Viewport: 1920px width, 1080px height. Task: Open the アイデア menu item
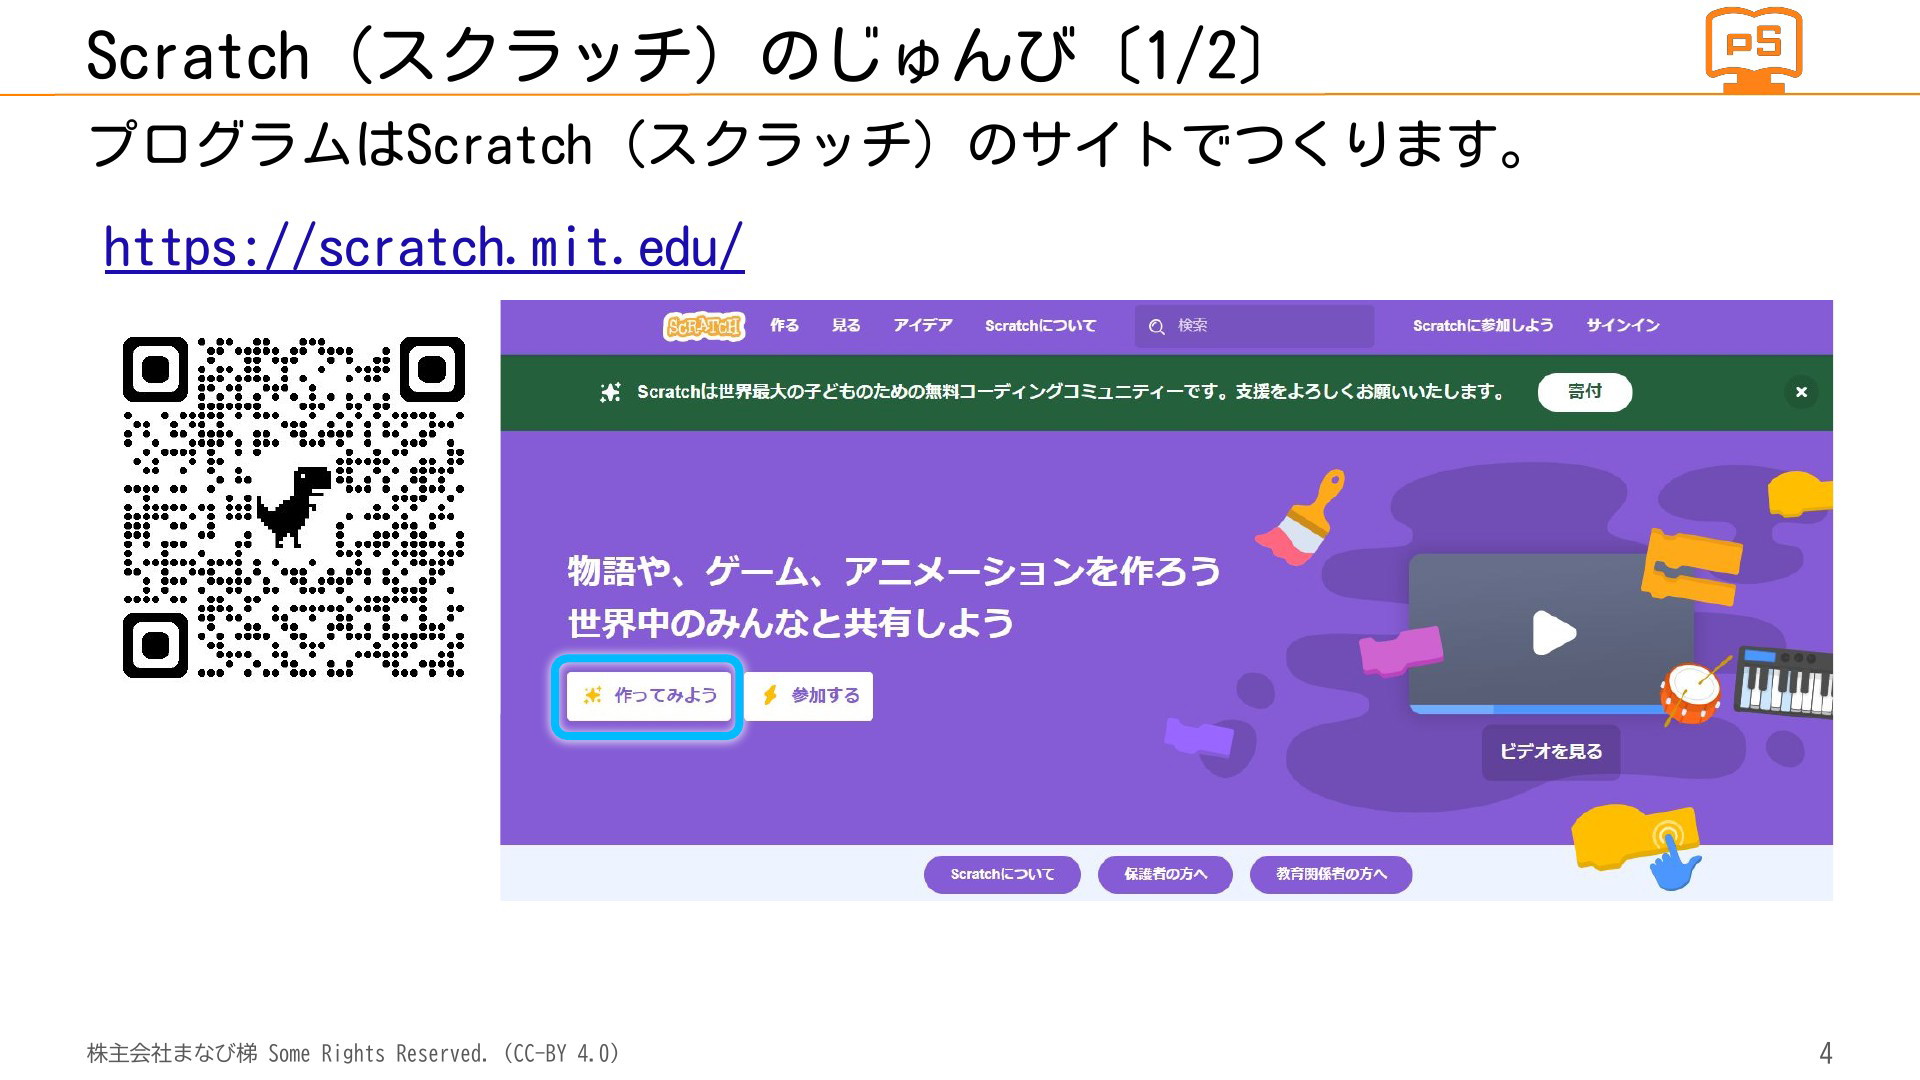tap(923, 326)
